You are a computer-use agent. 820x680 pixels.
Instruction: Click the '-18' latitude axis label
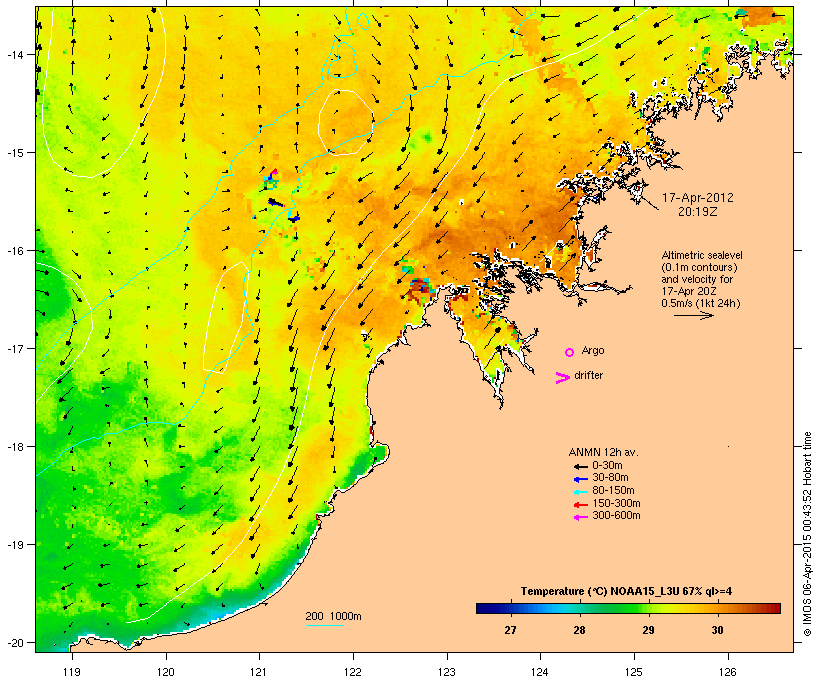(14, 447)
